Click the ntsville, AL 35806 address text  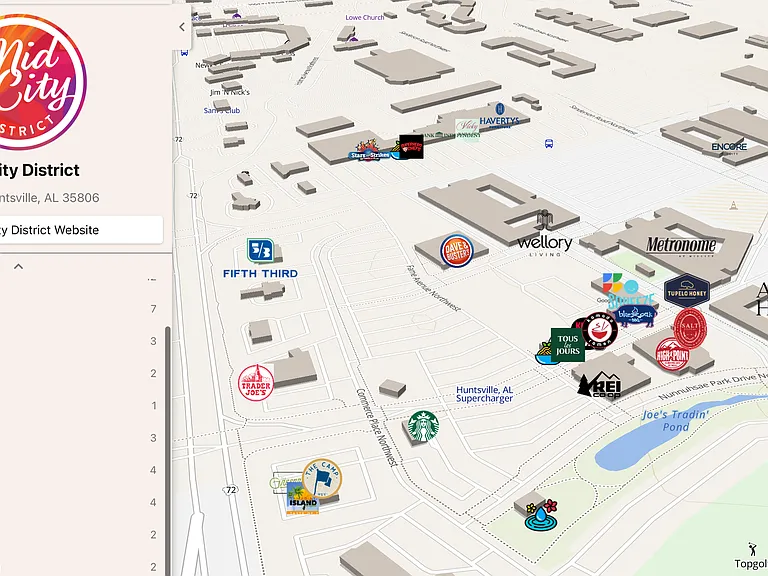pos(49,198)
